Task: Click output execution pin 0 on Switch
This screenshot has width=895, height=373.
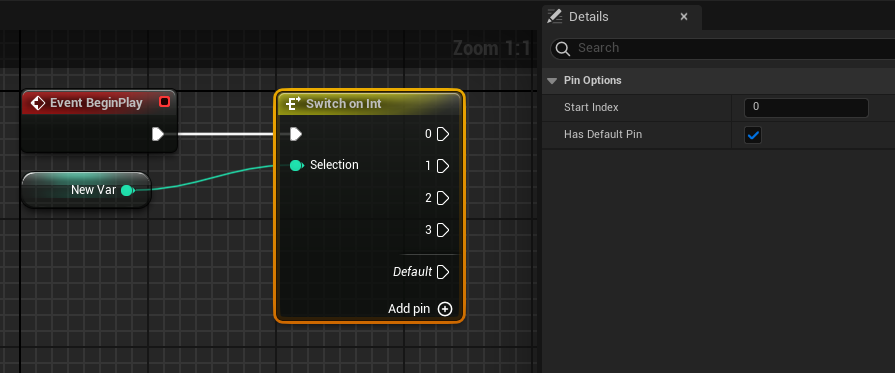Action: click(443, 134)
